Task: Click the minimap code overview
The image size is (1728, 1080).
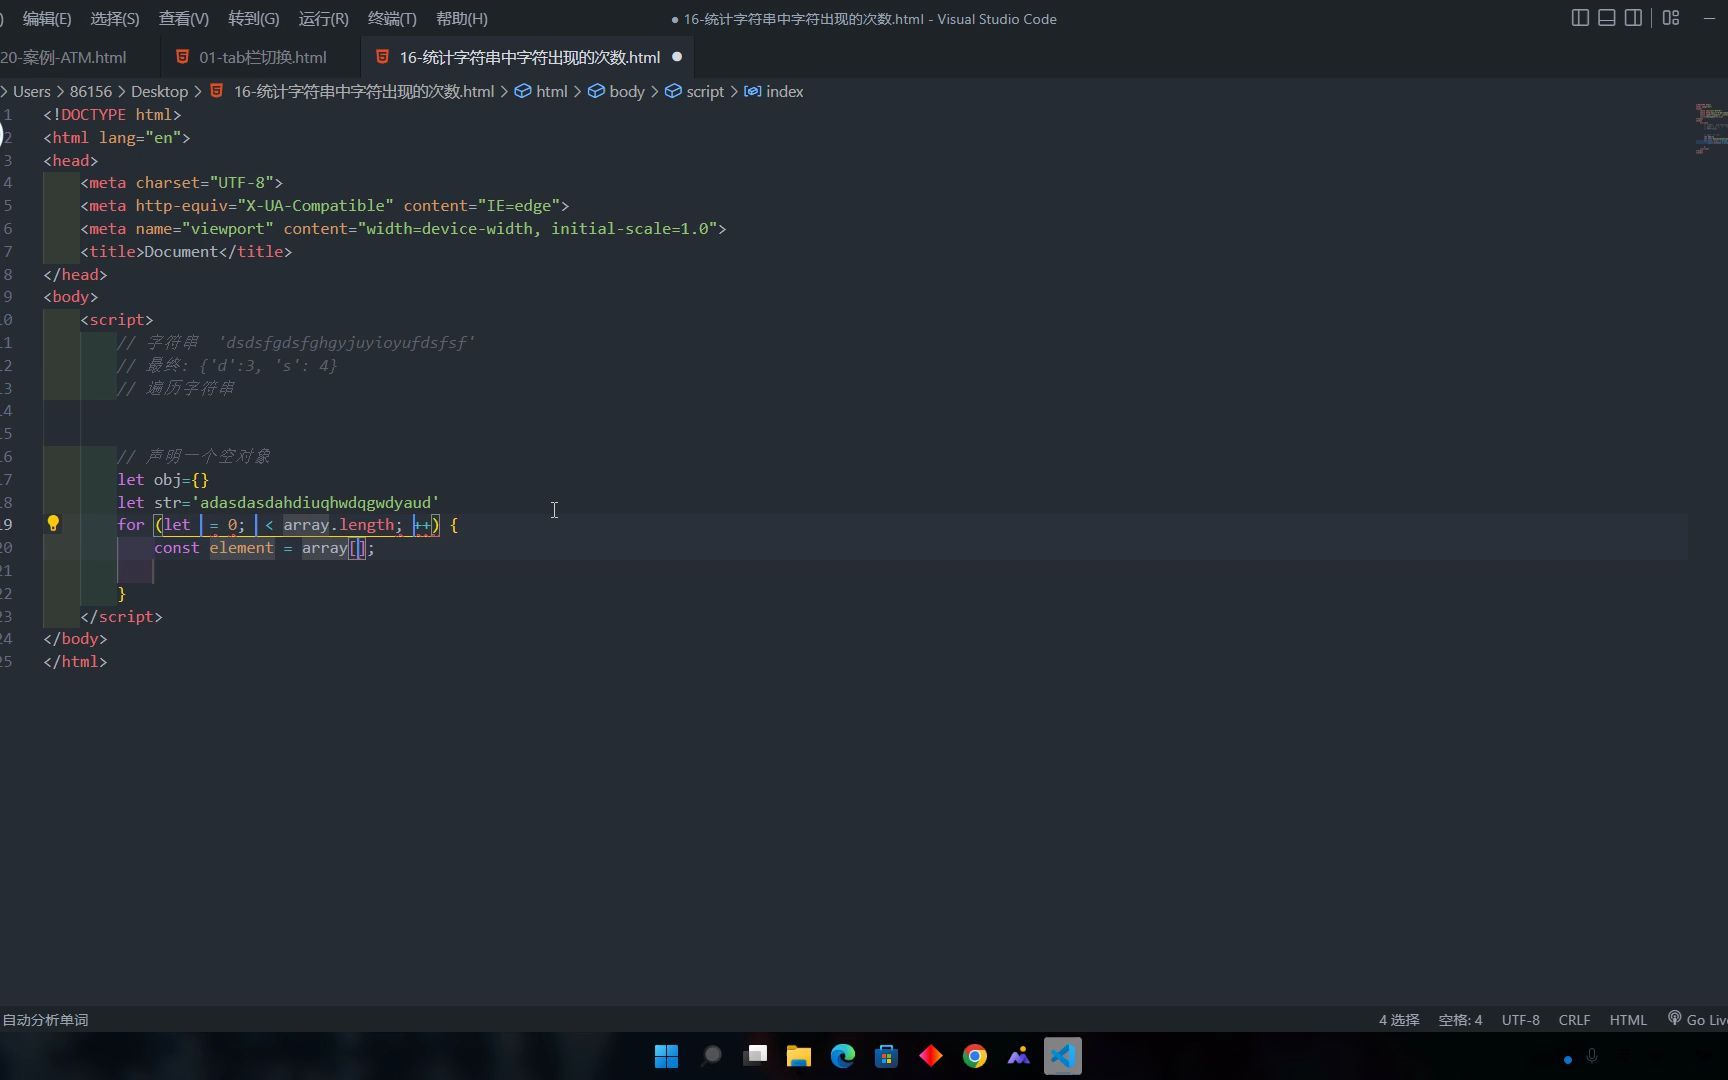Action: (x=1711, y=129)
